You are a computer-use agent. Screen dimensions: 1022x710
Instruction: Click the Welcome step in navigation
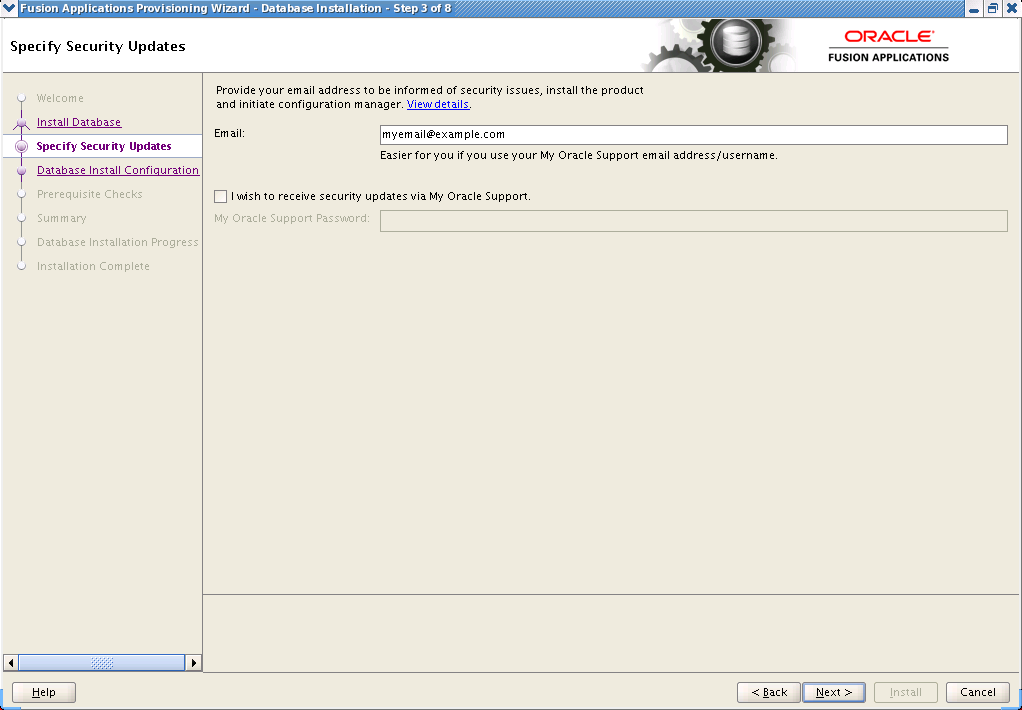[x=60, y=98]
